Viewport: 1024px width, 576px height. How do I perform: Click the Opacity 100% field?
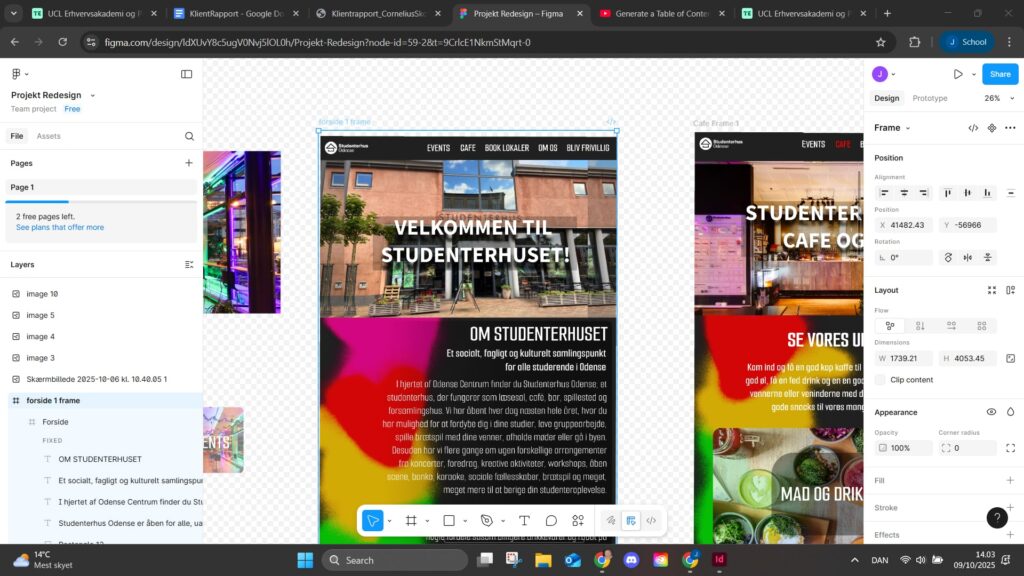pos(904,448)
